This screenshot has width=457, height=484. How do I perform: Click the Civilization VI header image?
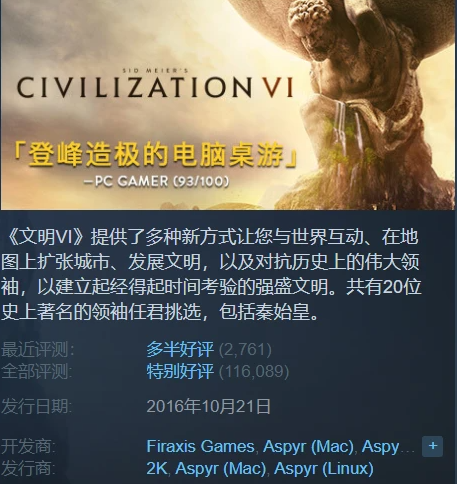[228, 105]
